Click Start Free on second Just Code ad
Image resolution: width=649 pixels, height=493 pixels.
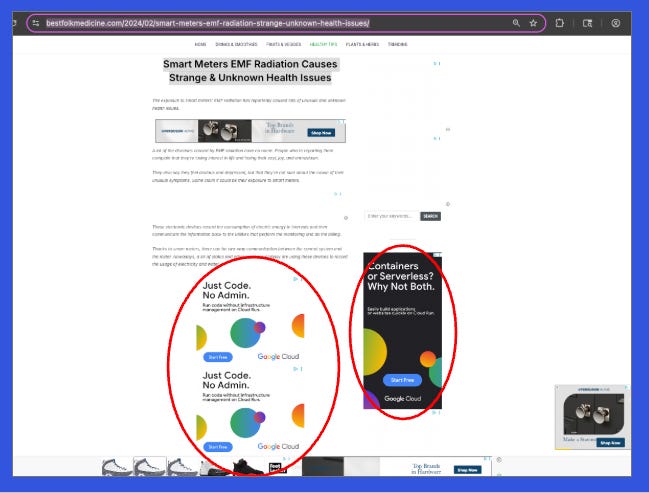[218, 447]
